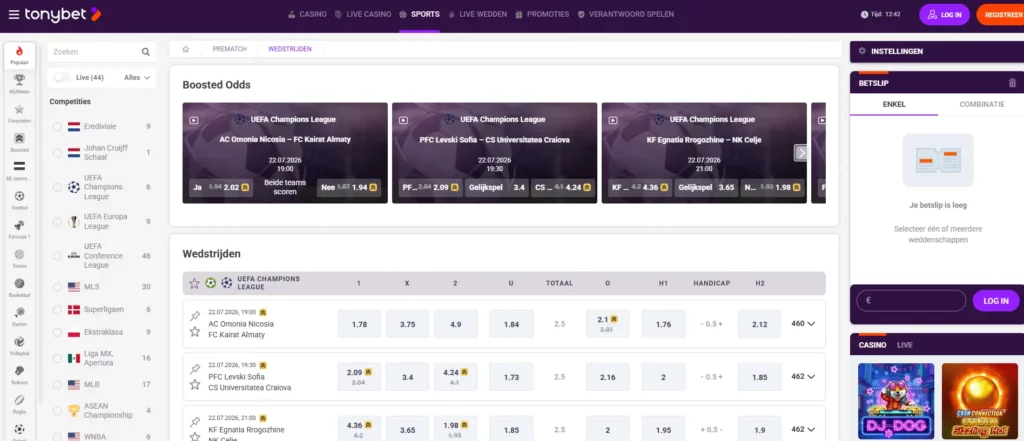Image resolution: width=1024 pixels, height=441 pixels.
Task: Open Favorieten star in the sidebar
Action: 19,113
